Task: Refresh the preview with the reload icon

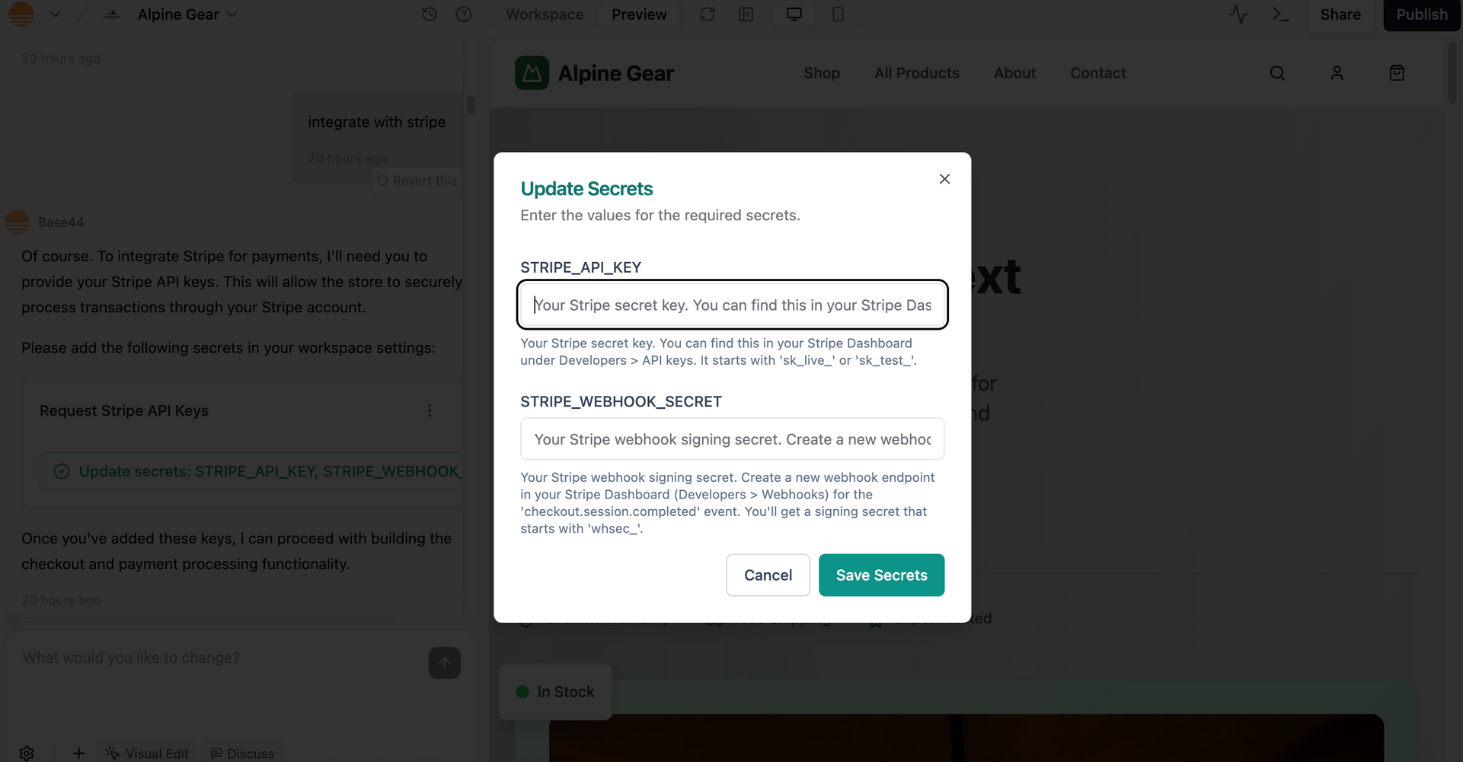Action: coord(707,15)
